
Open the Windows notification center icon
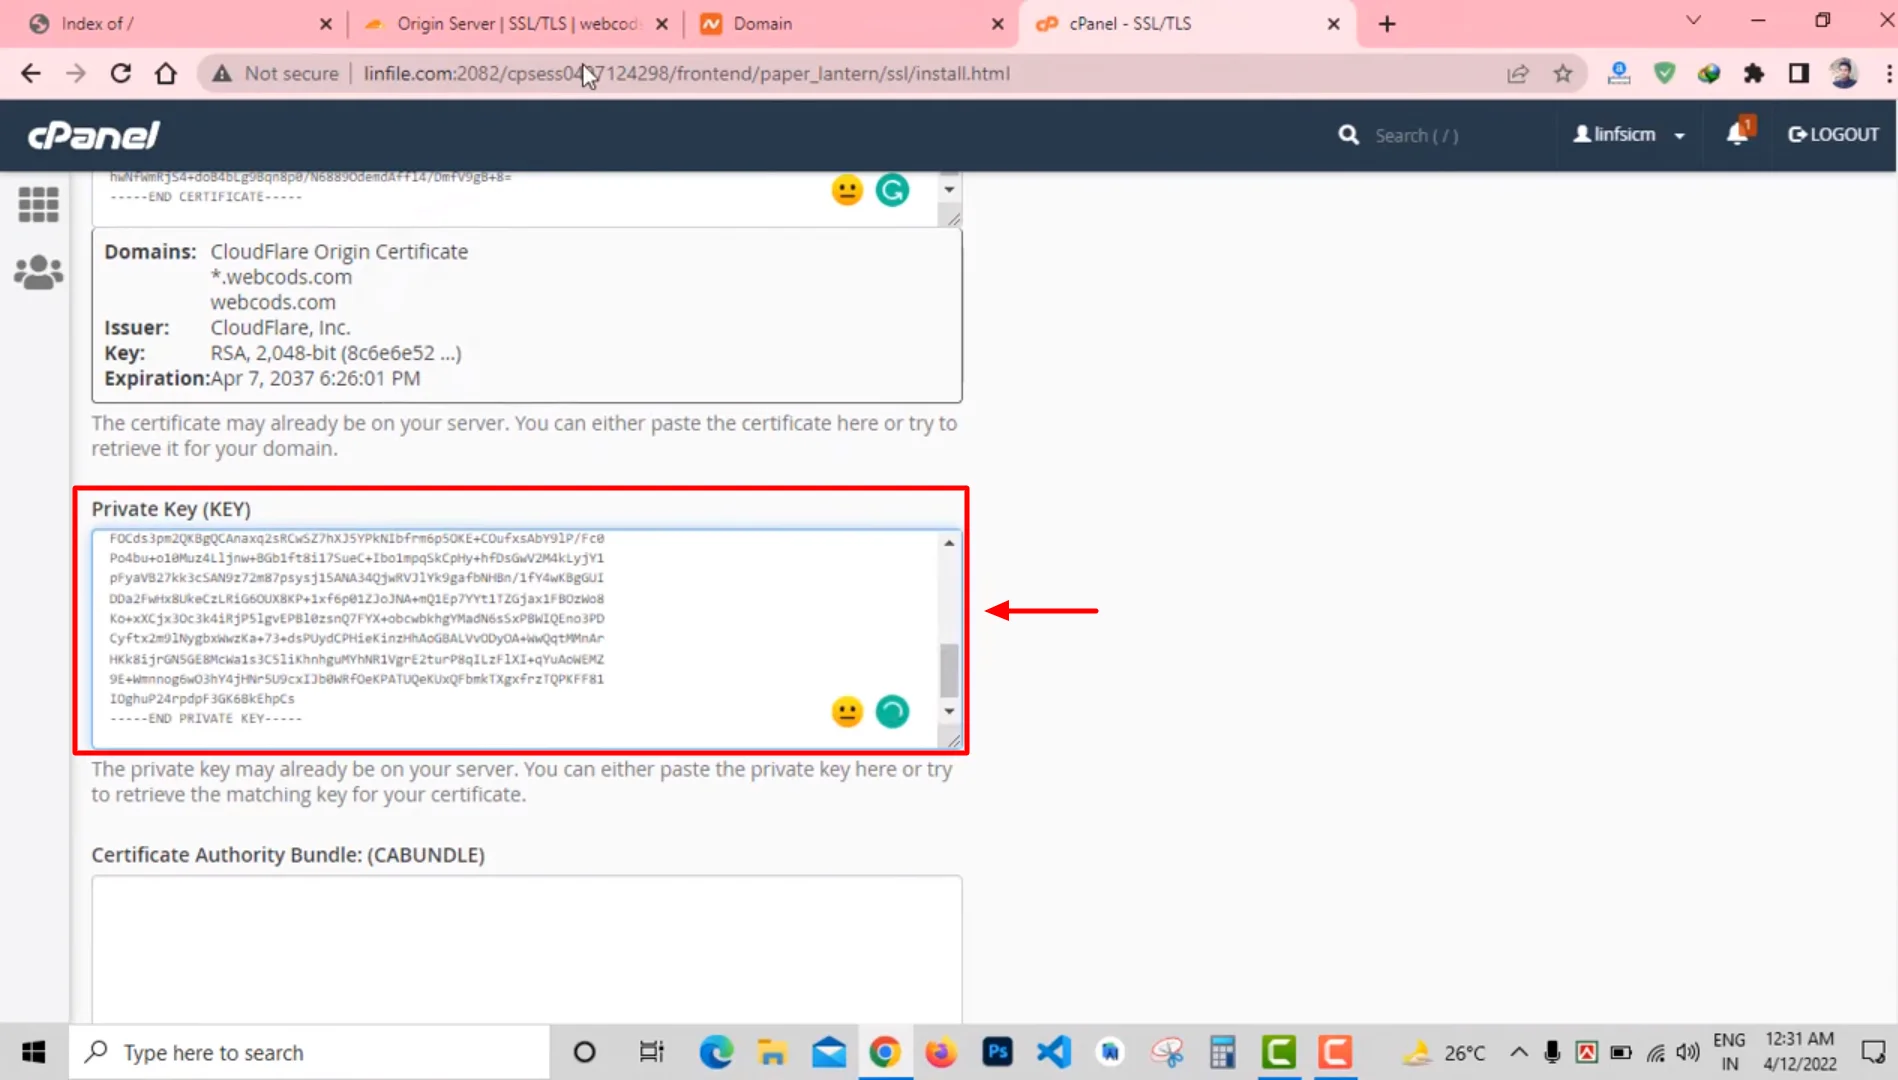(x=1872, y=1052)
